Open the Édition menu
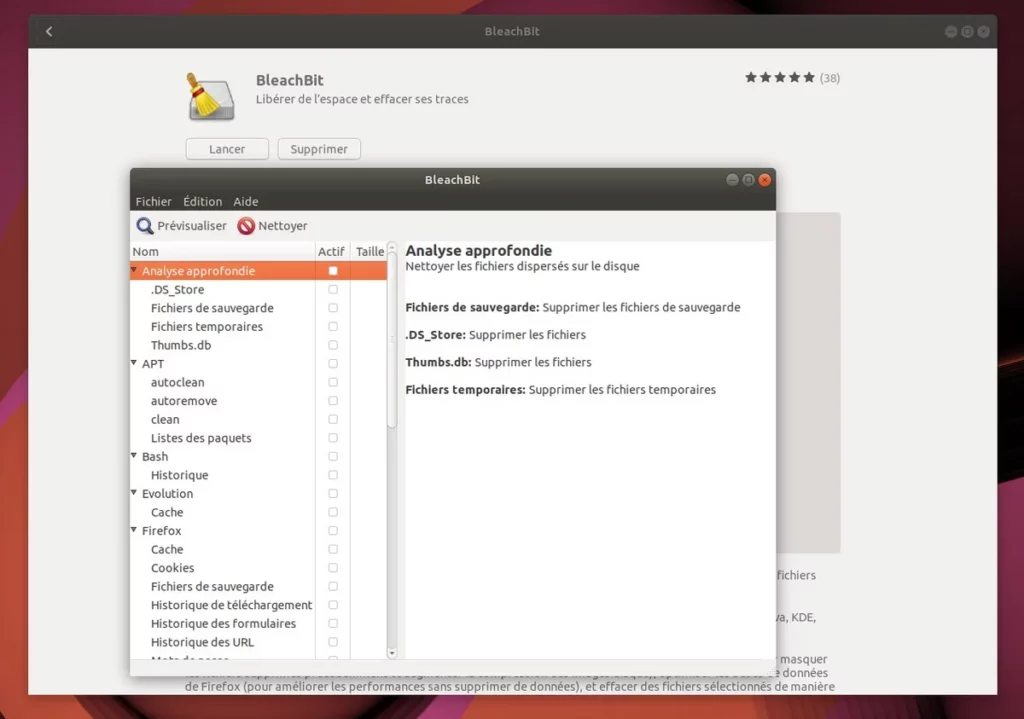The width and height of the screenshot is (1024, 719). pyautogui.click(x=202, y=202)
